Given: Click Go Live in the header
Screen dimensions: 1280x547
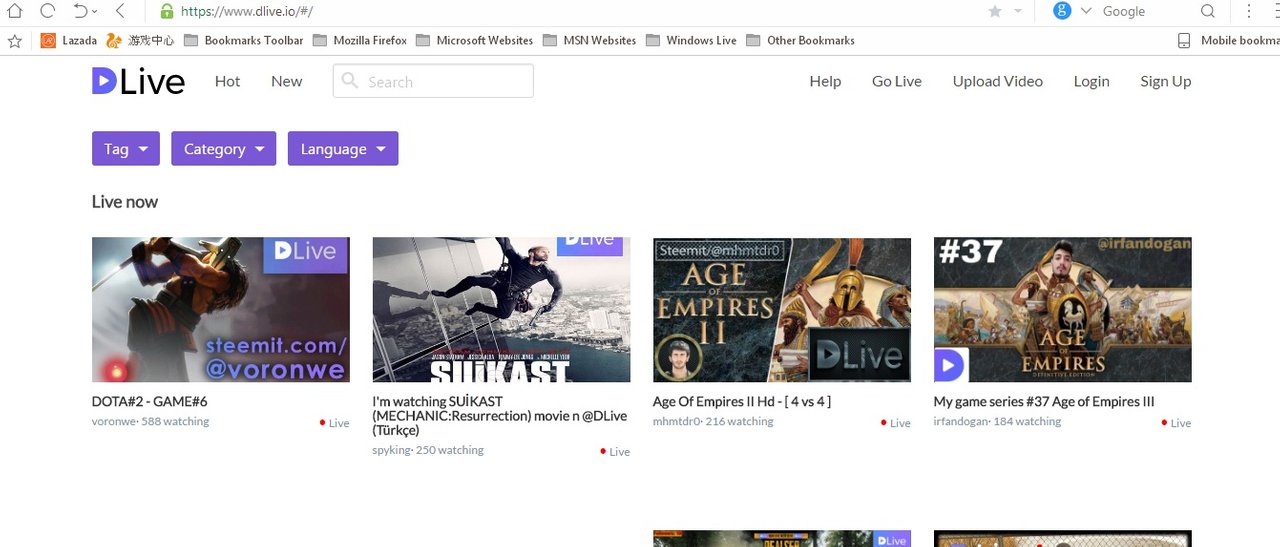Looking at the screenshot, I should coord(897,81).
